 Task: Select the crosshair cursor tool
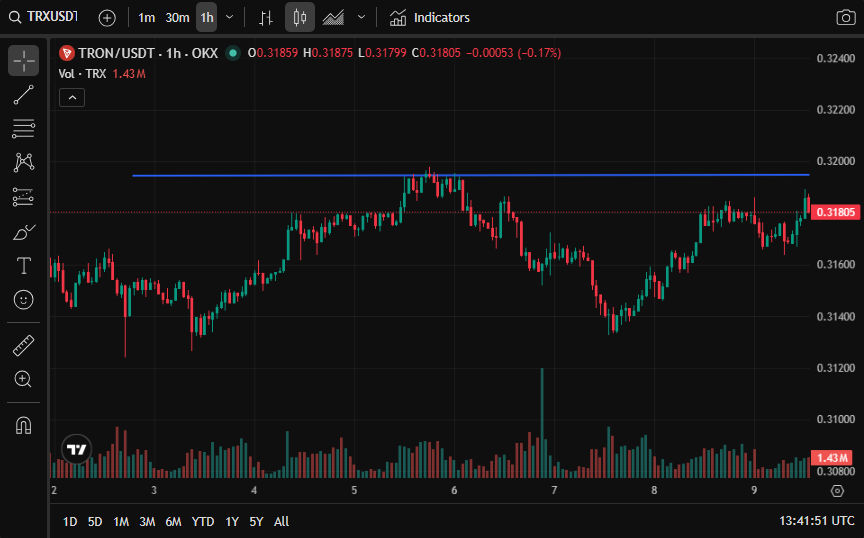[x=23, y=60]
